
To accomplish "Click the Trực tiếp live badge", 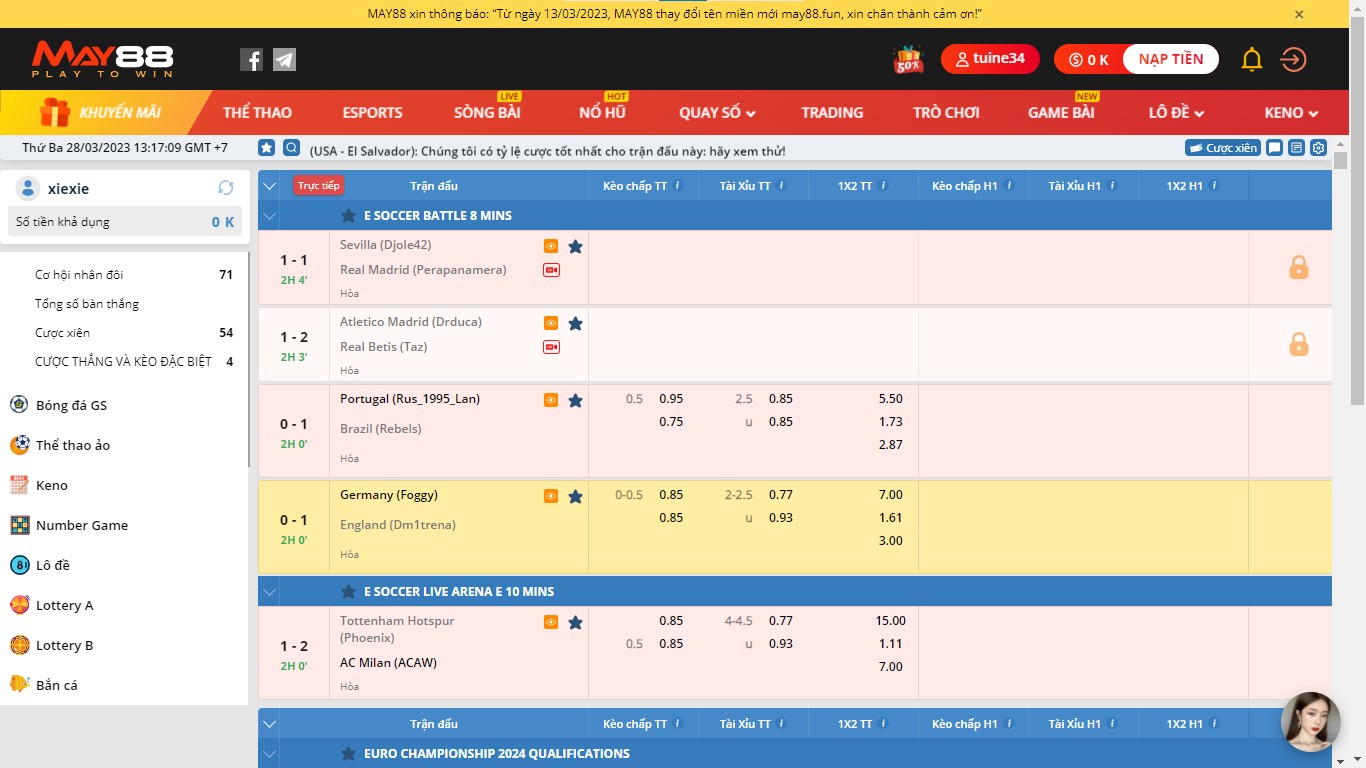I will tap(318, 185).
